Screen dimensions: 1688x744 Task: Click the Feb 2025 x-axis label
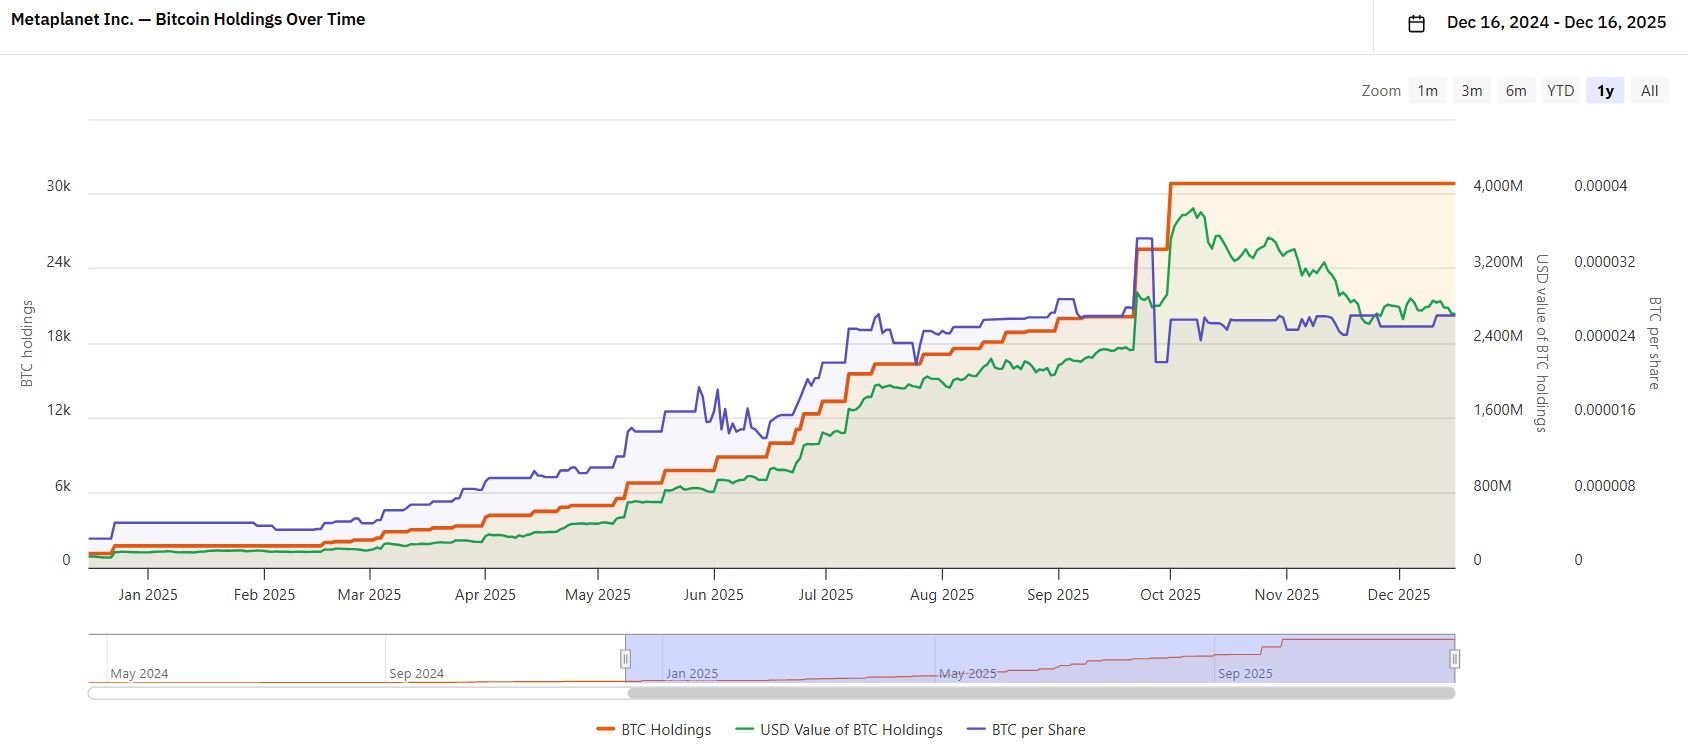264,595
